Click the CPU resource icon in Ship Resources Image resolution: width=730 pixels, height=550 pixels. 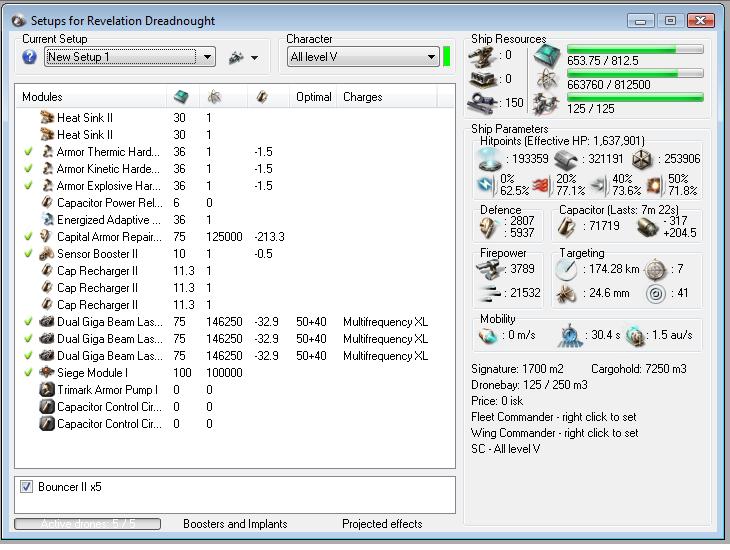[547, 55]
